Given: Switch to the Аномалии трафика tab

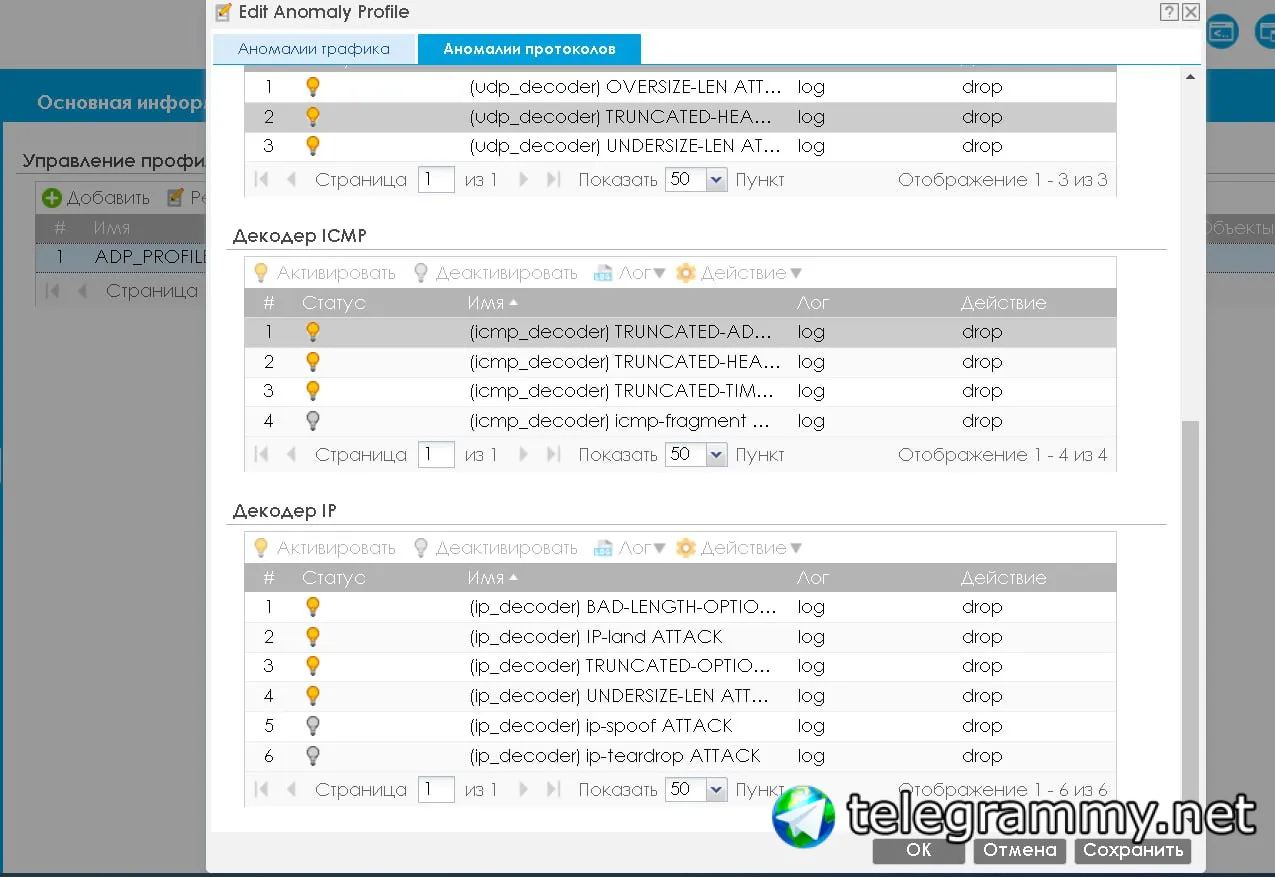Looking at the screenshot, I should (314, 49).
